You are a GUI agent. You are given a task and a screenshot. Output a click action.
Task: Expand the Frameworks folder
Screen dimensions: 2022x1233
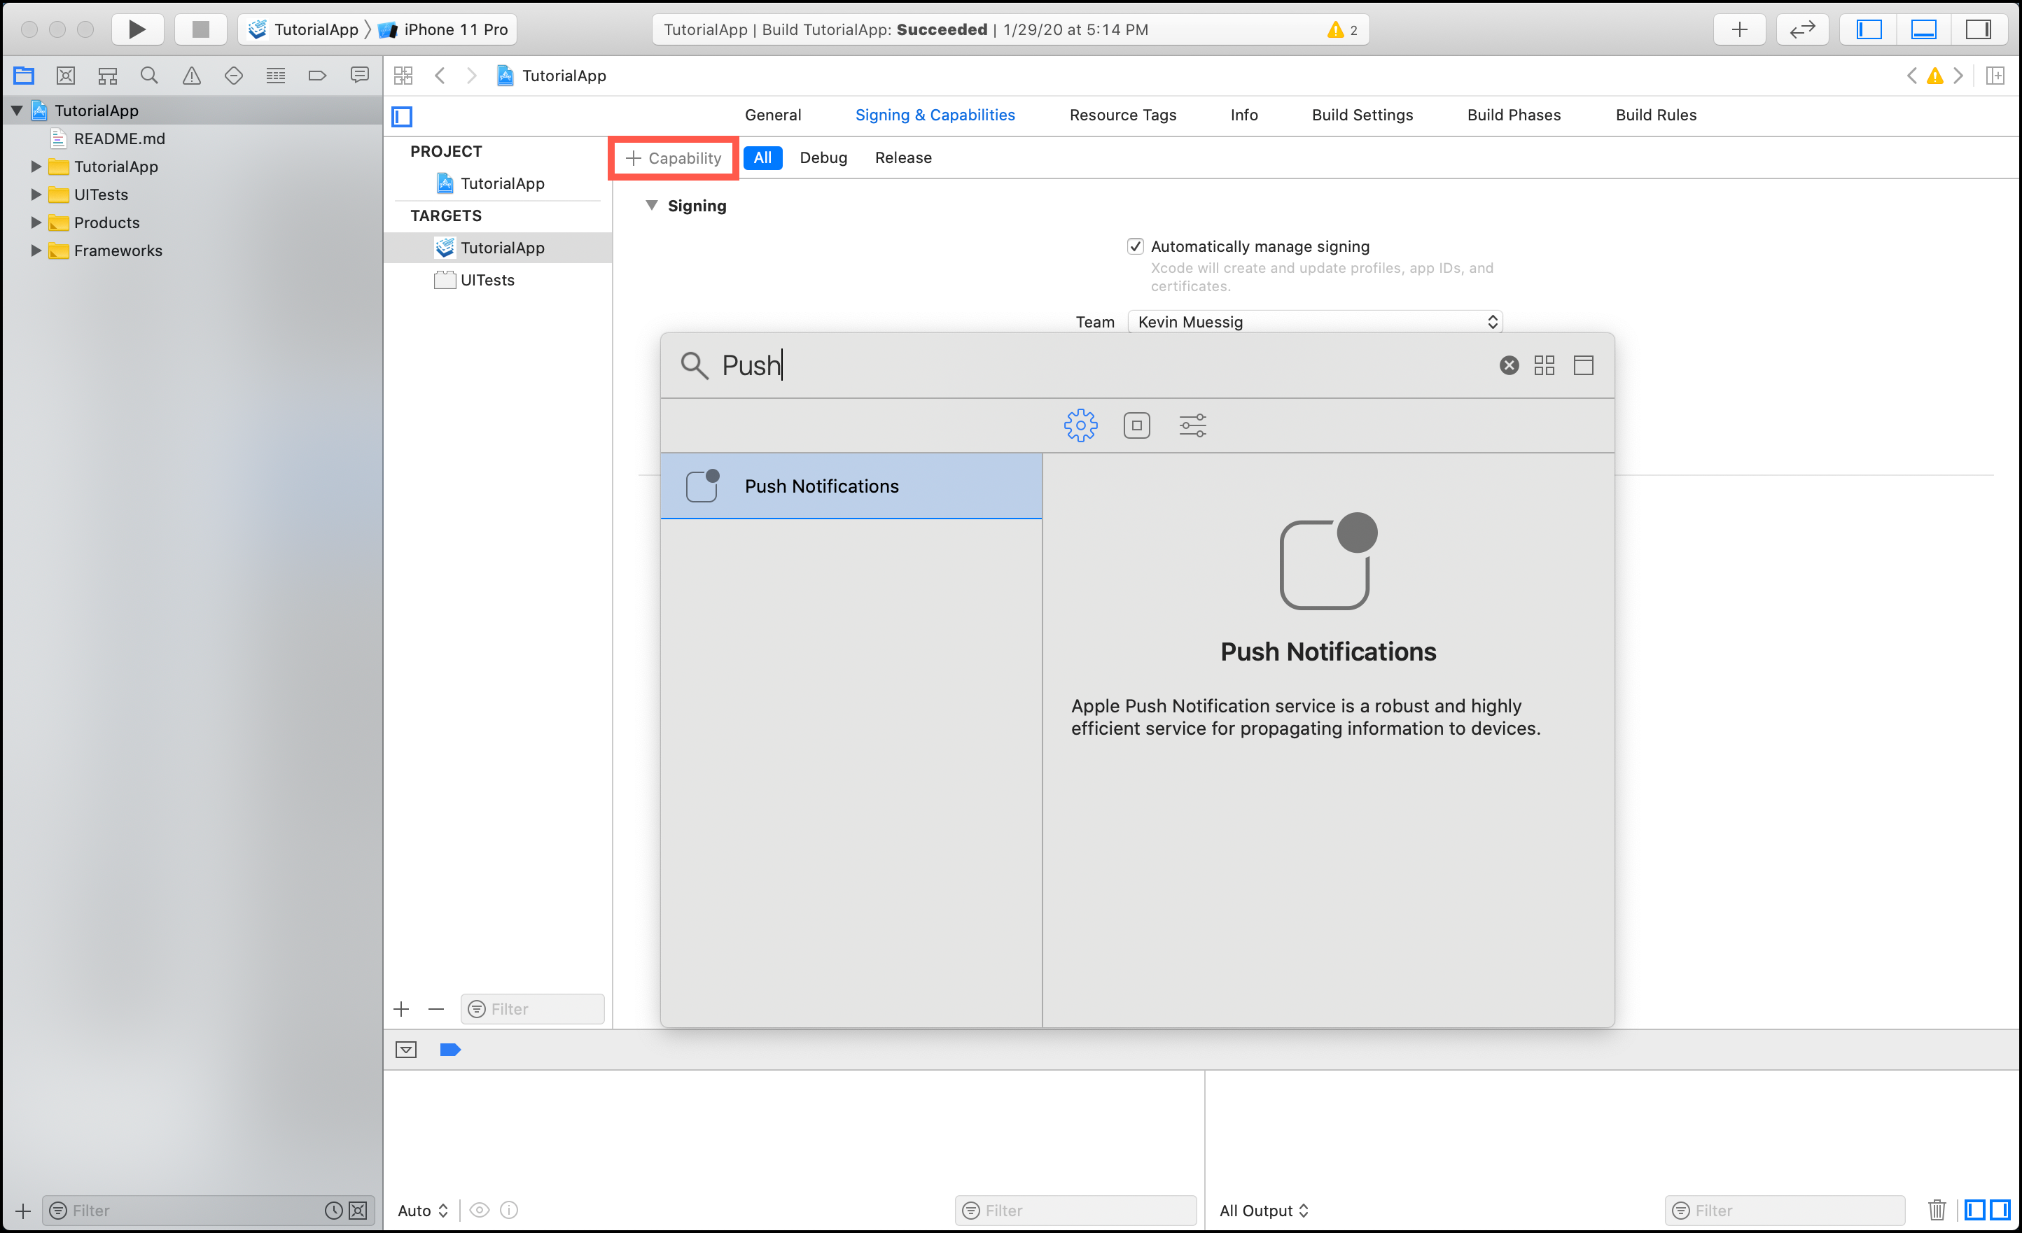[36, 251]
